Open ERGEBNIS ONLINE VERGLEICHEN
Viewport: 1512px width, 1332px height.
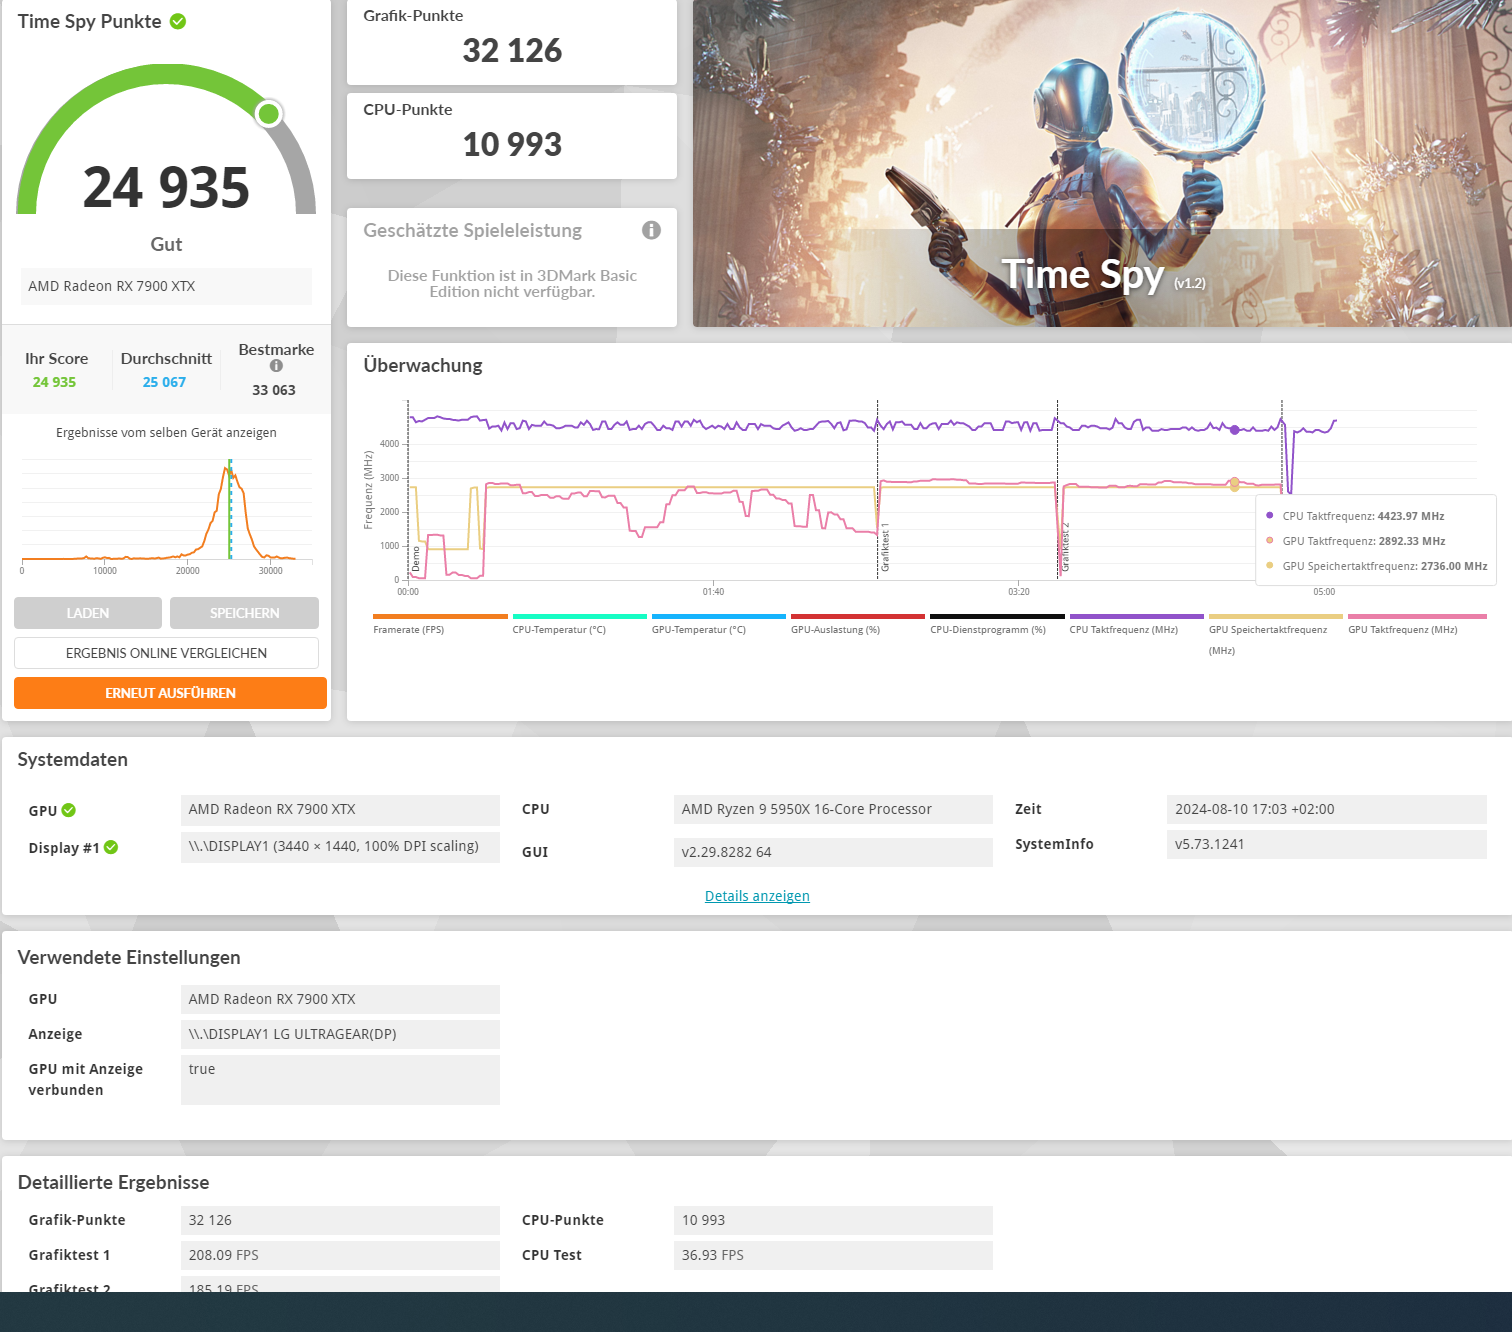tap(166, 653)
